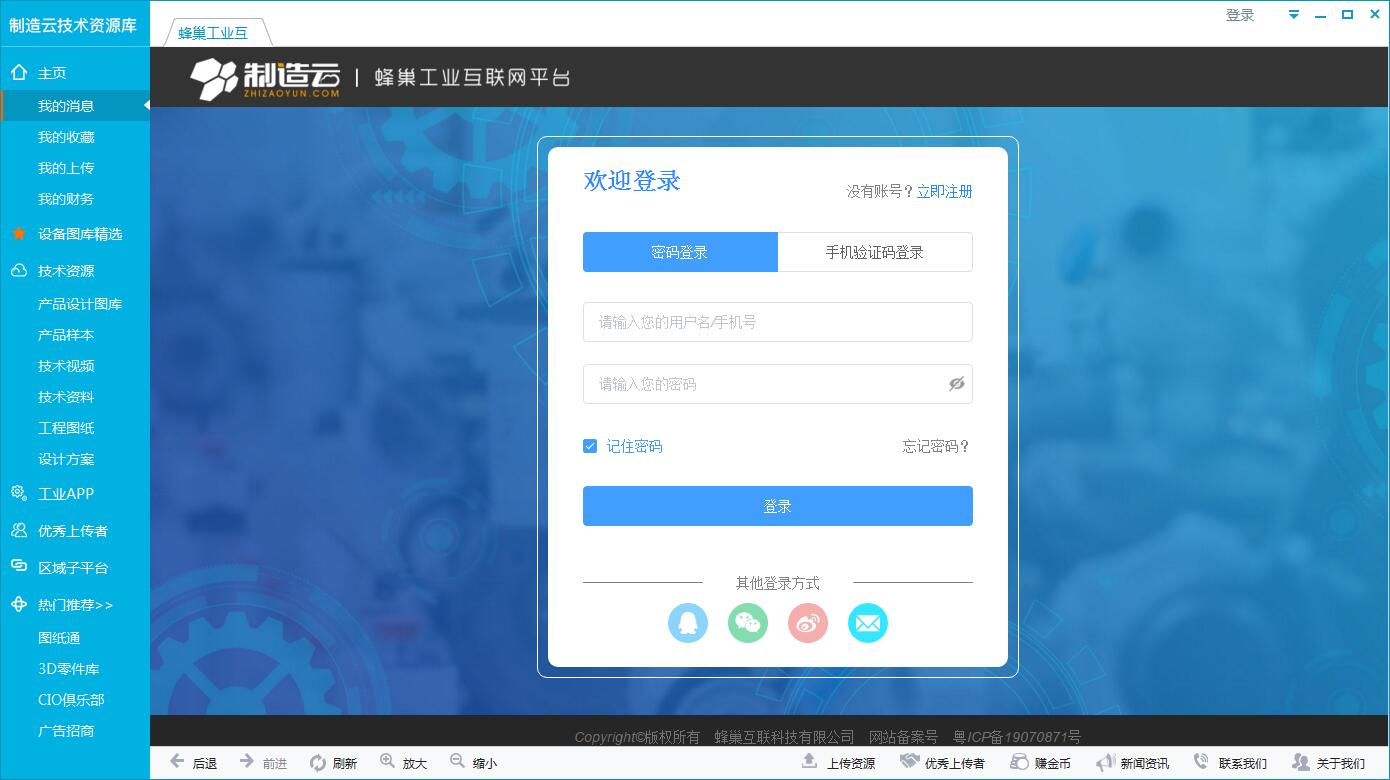Open the title bar dropdown arrow menu
Screen dimensions: 1390x780
[1294, 15]
